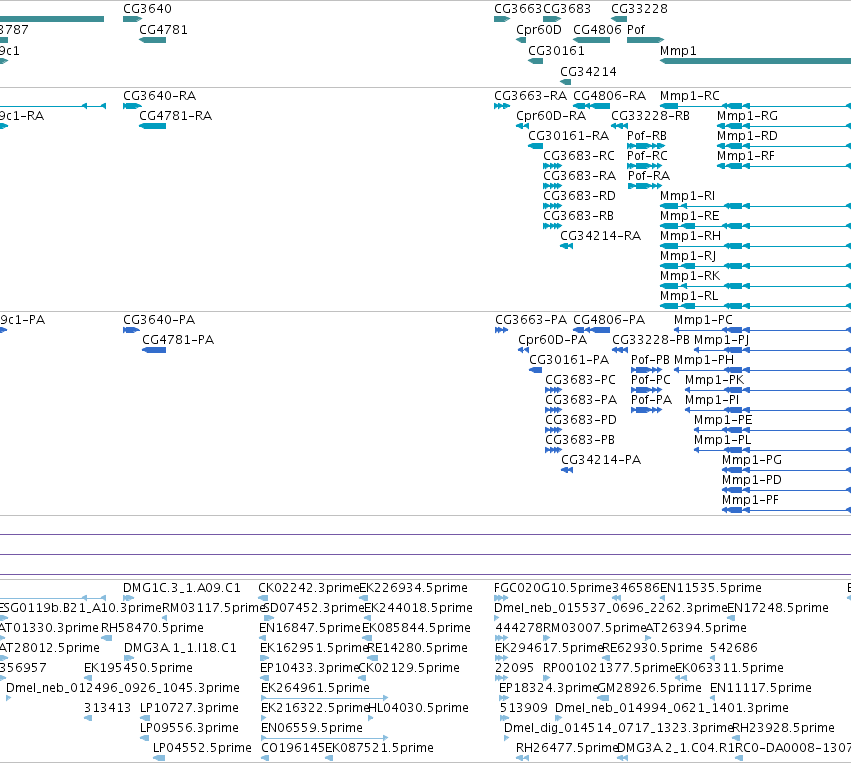
Task: Select the CG33228 gene label
Action: [x=639, y=9]
